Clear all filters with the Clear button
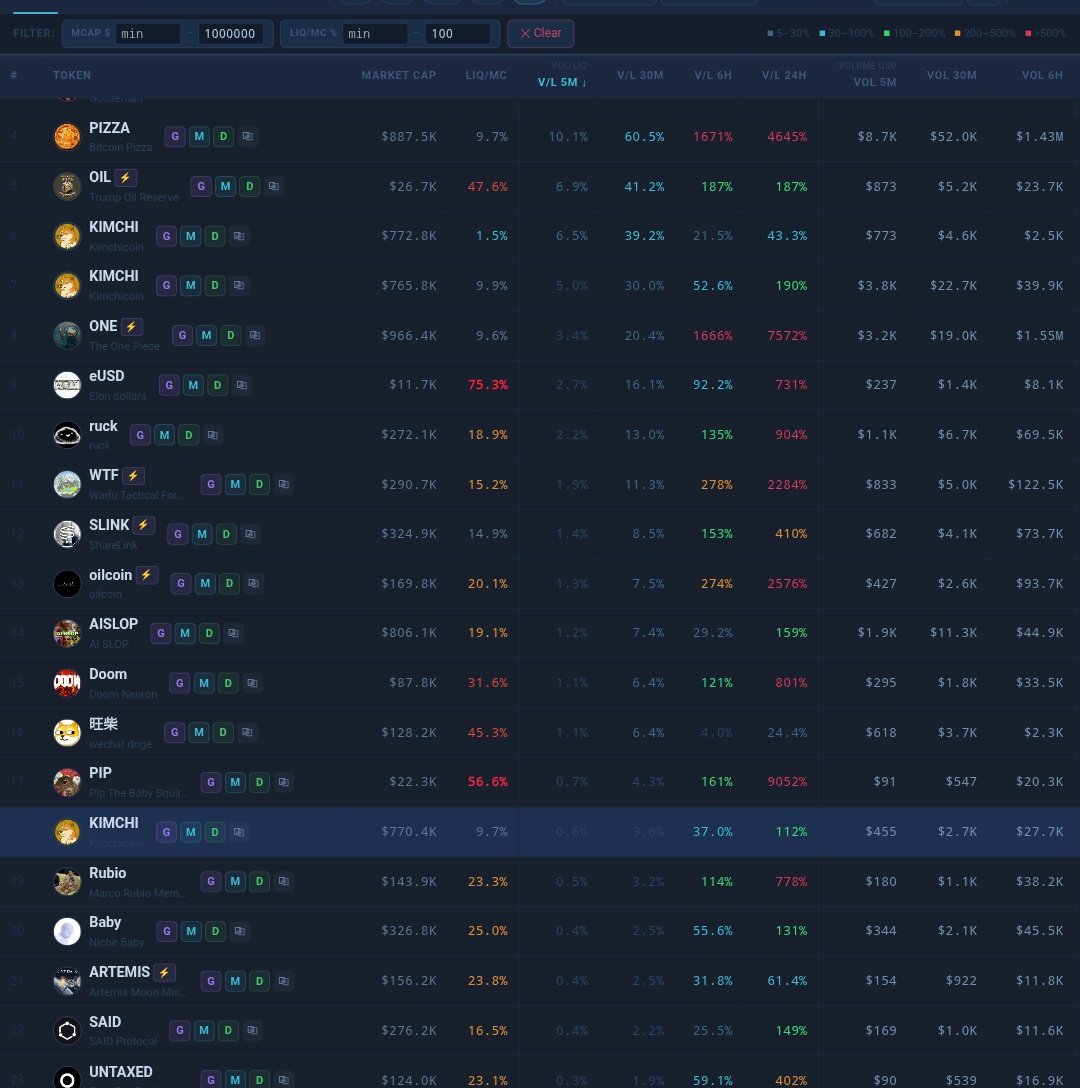This screenshot has width=1080, height=1088. pyautogui.click(x=541, y=33)
